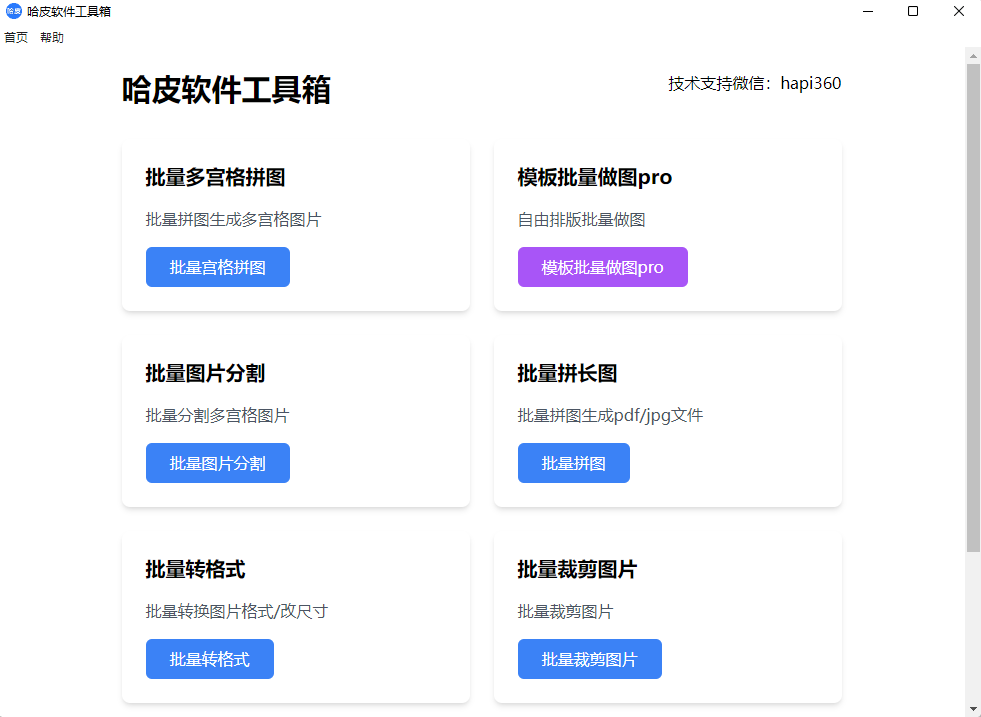
Task: Open the 首页 menu
Action: click(16, 38)
